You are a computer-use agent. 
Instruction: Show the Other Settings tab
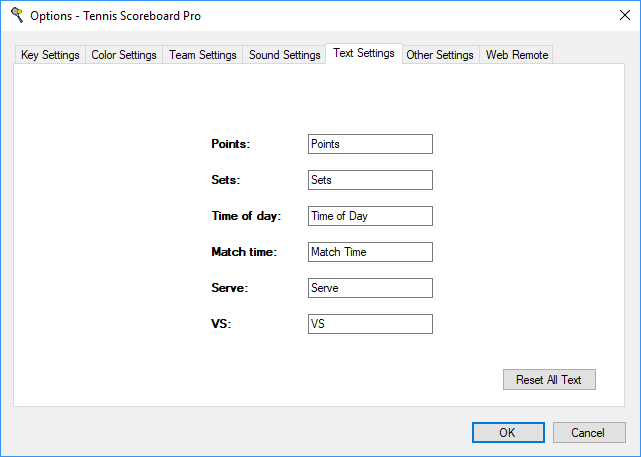coord(440,55)
